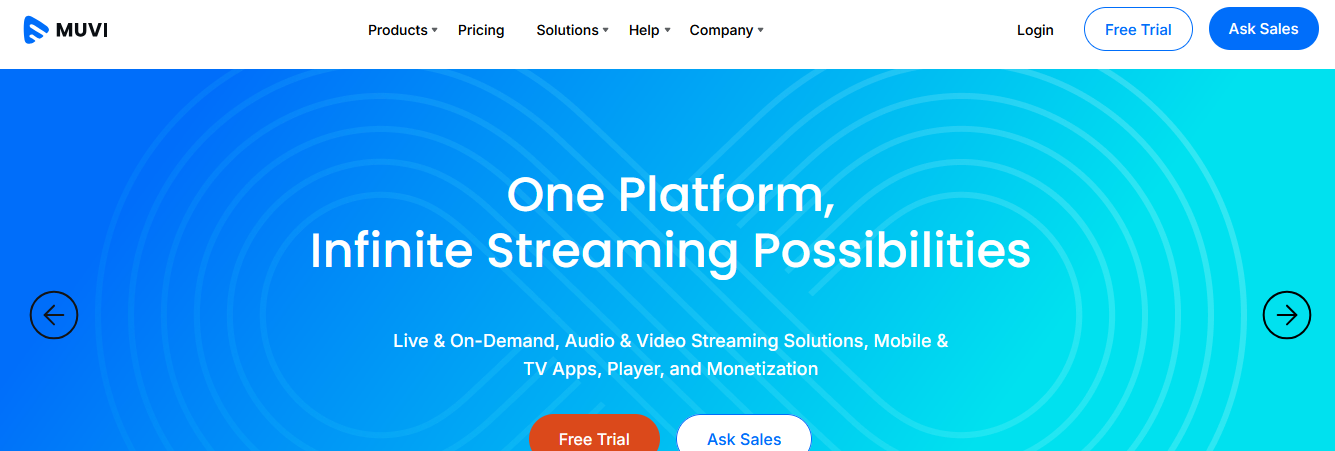Viewport: 1335px width, 451px height.
Task: Click the white Ask Sales hero button
Action: (x=744, y=435)
